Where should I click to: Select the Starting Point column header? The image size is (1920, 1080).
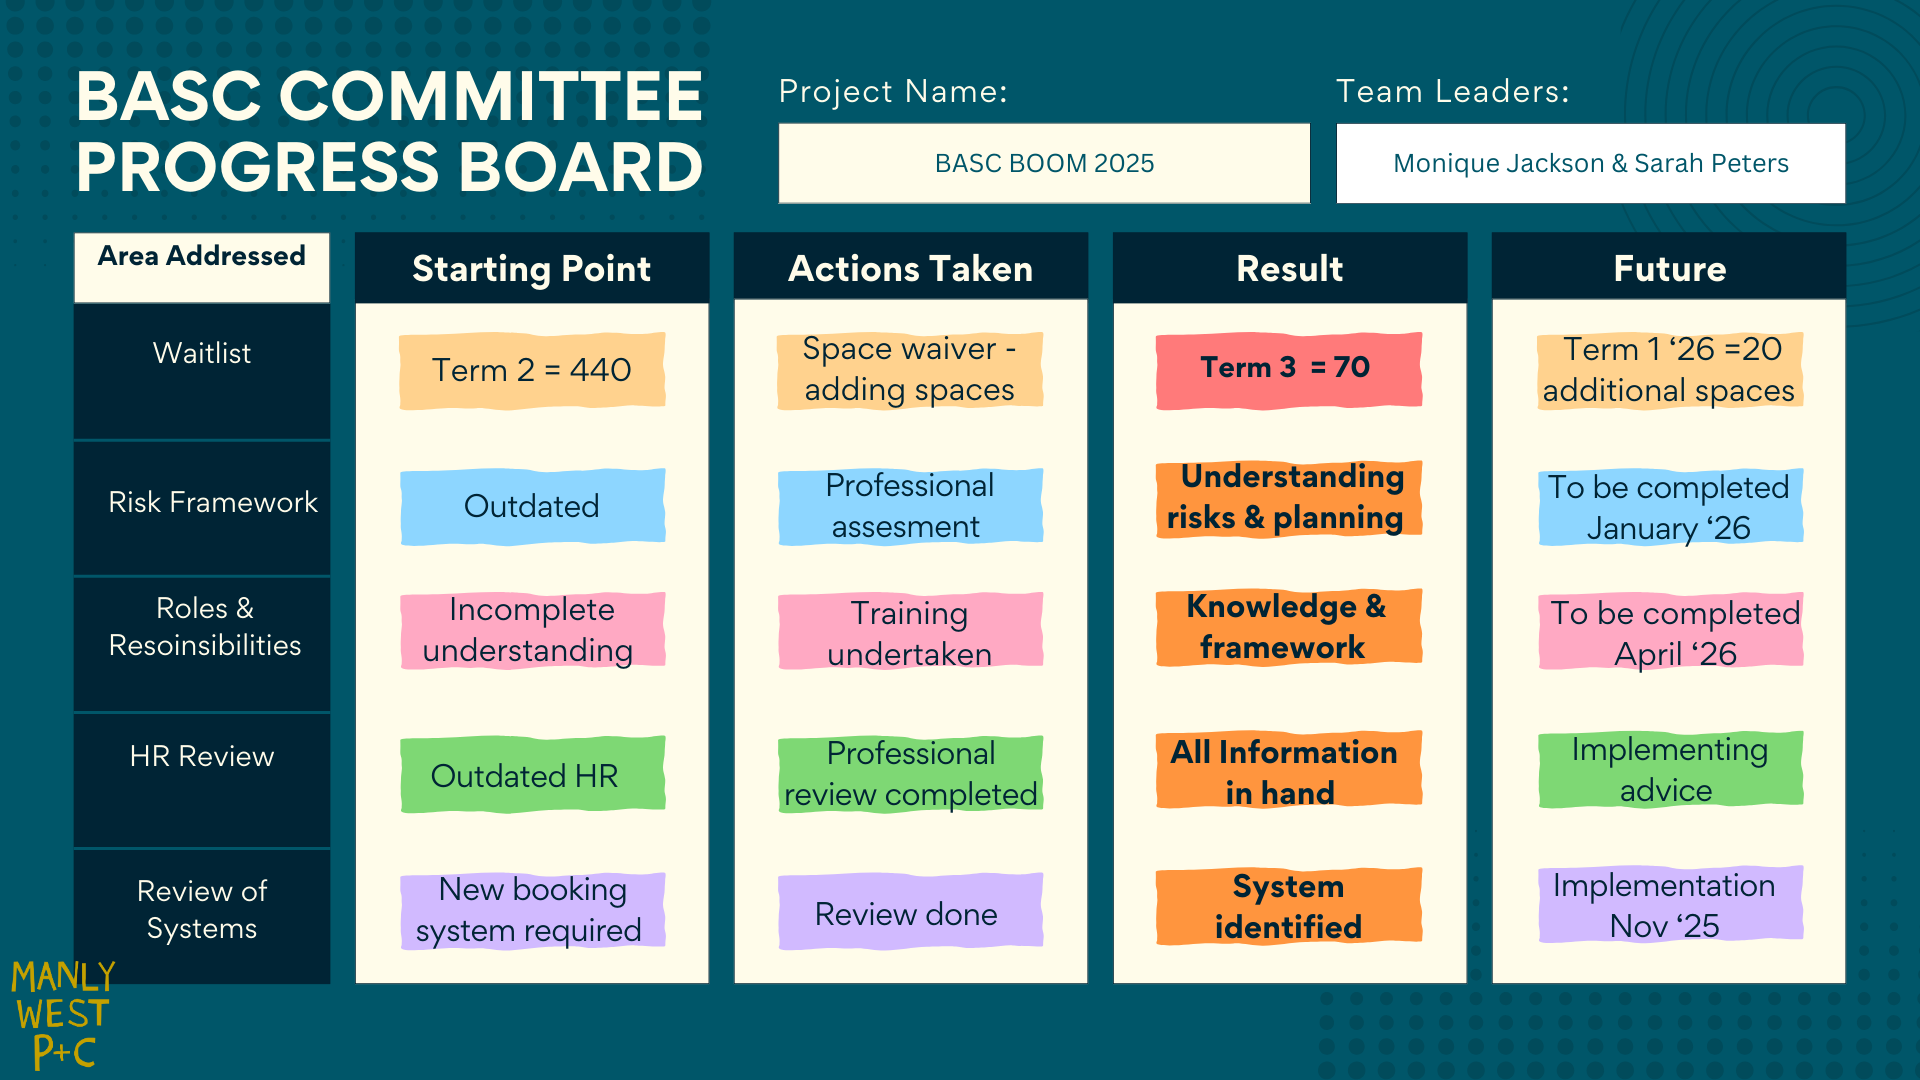point(531,268)
